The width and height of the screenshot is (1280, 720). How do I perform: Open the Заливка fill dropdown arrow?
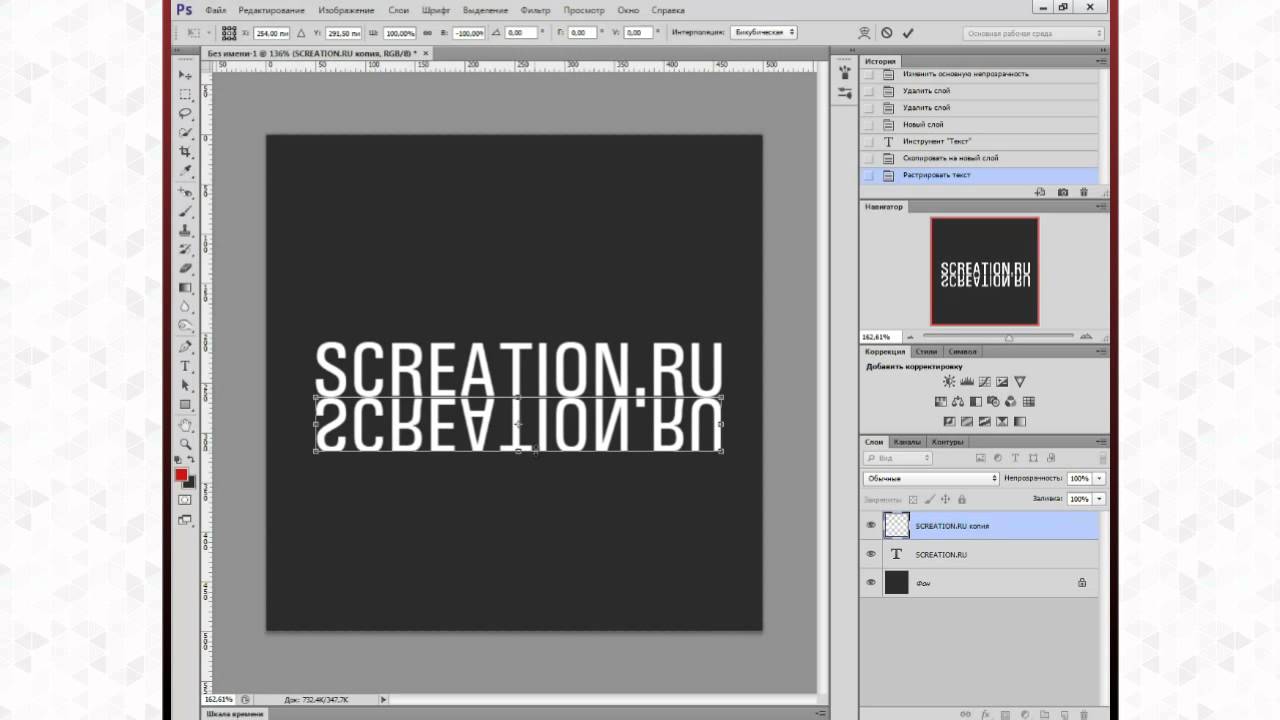pos(1099,498)
